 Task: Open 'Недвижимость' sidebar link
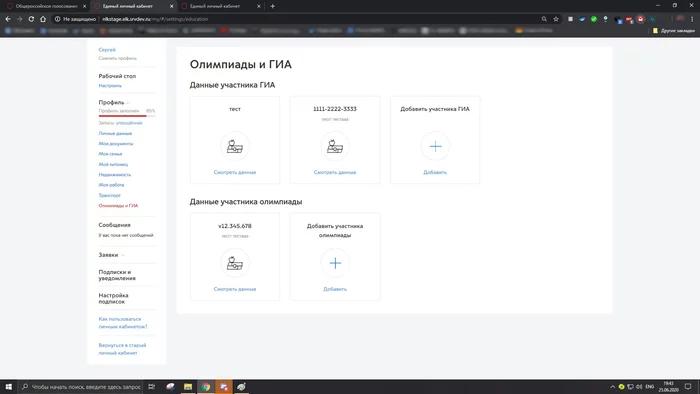[115, 174]
